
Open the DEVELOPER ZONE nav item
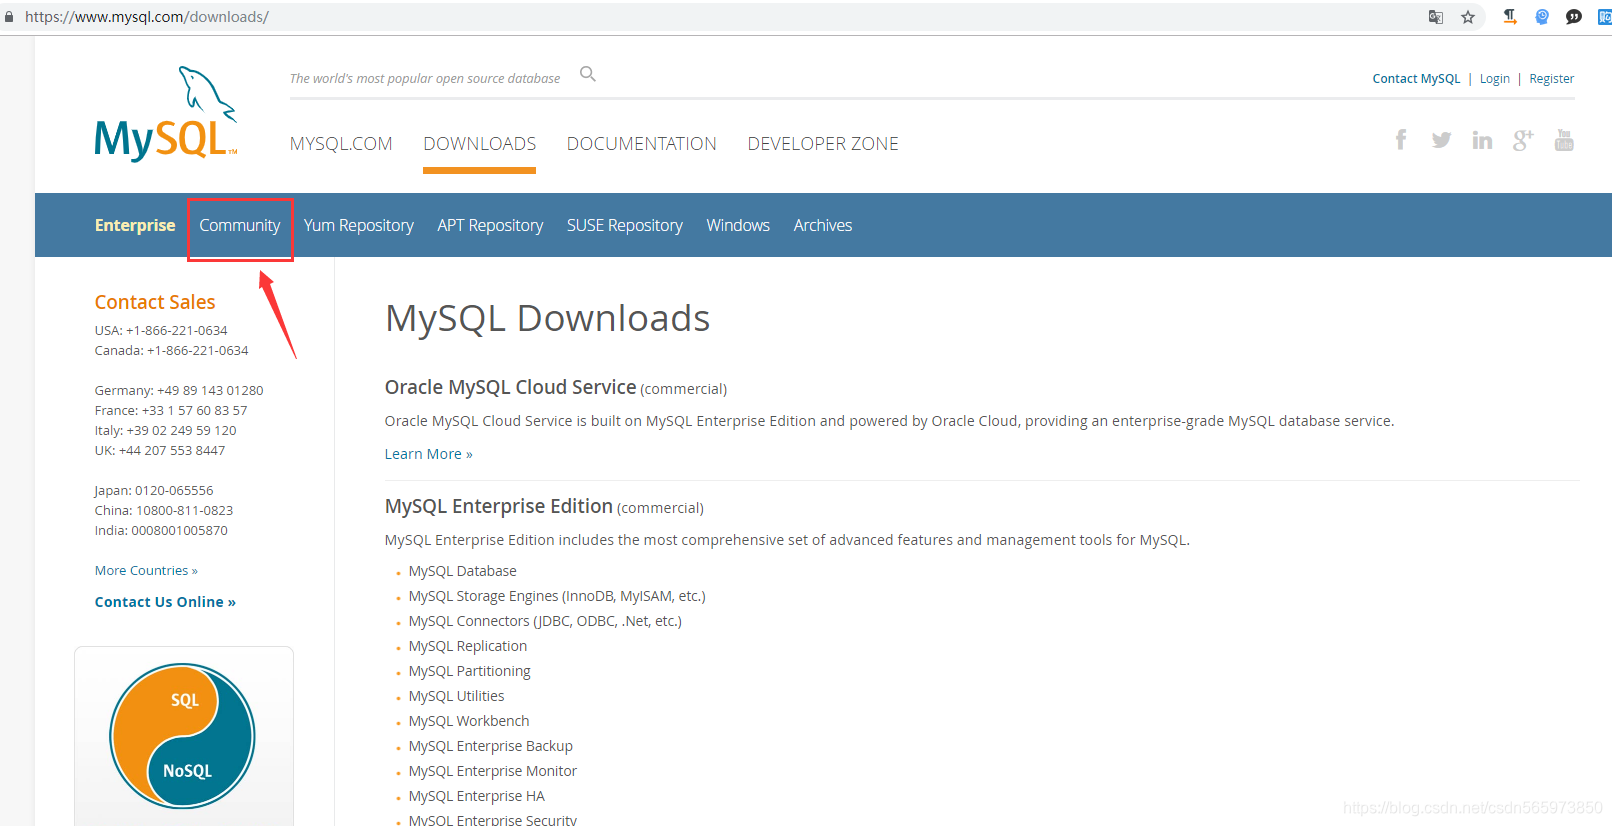[823, 144]
